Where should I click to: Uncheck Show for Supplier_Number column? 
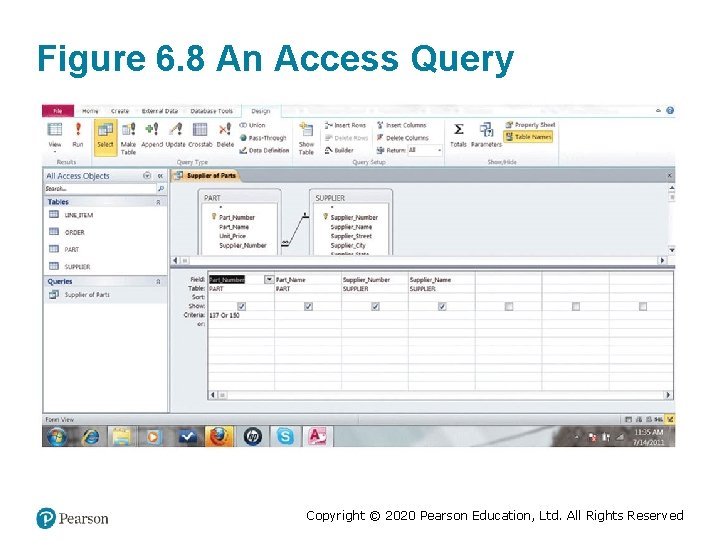(375, 306)
